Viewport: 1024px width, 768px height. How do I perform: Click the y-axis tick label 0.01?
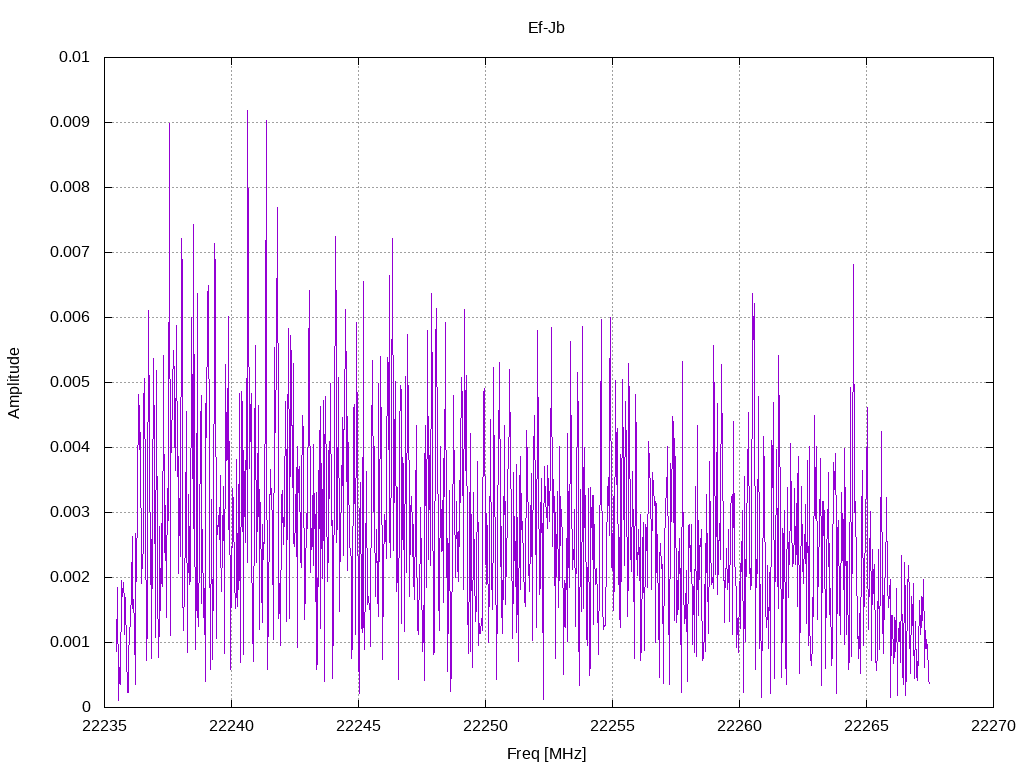(74, 57)
